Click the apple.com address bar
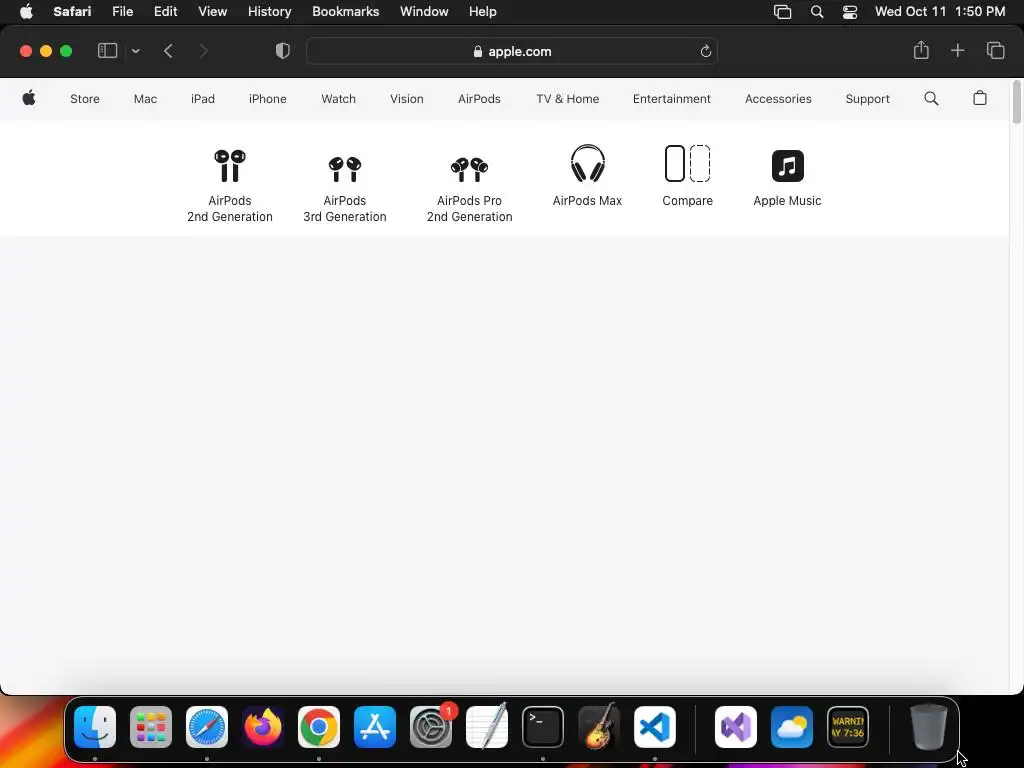Screen dimensions: 1024x768 [512, 51]
